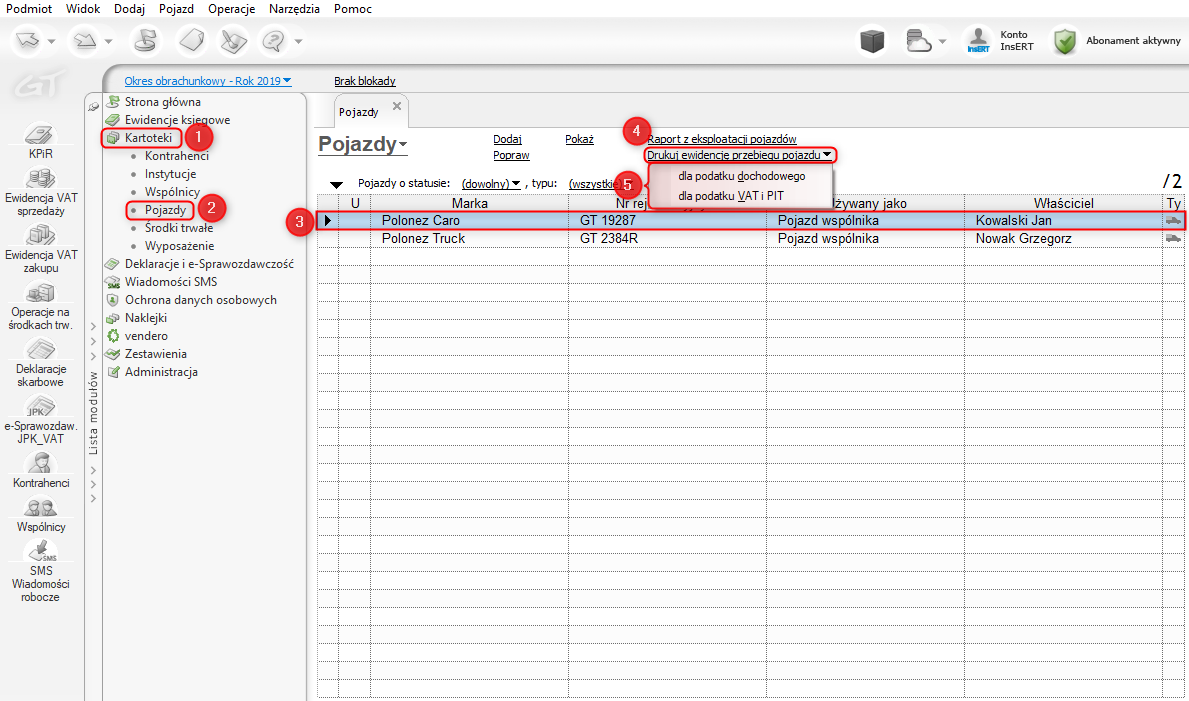Switch to the Pojazdy tab

tap(359, 112)
